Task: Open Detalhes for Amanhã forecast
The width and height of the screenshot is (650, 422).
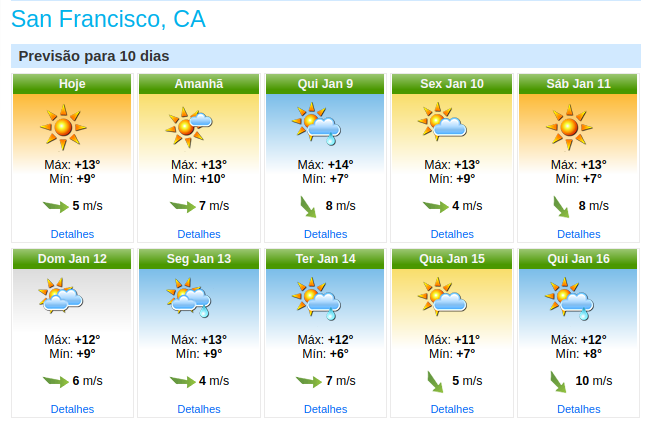Action: click(x=199, y=234)
